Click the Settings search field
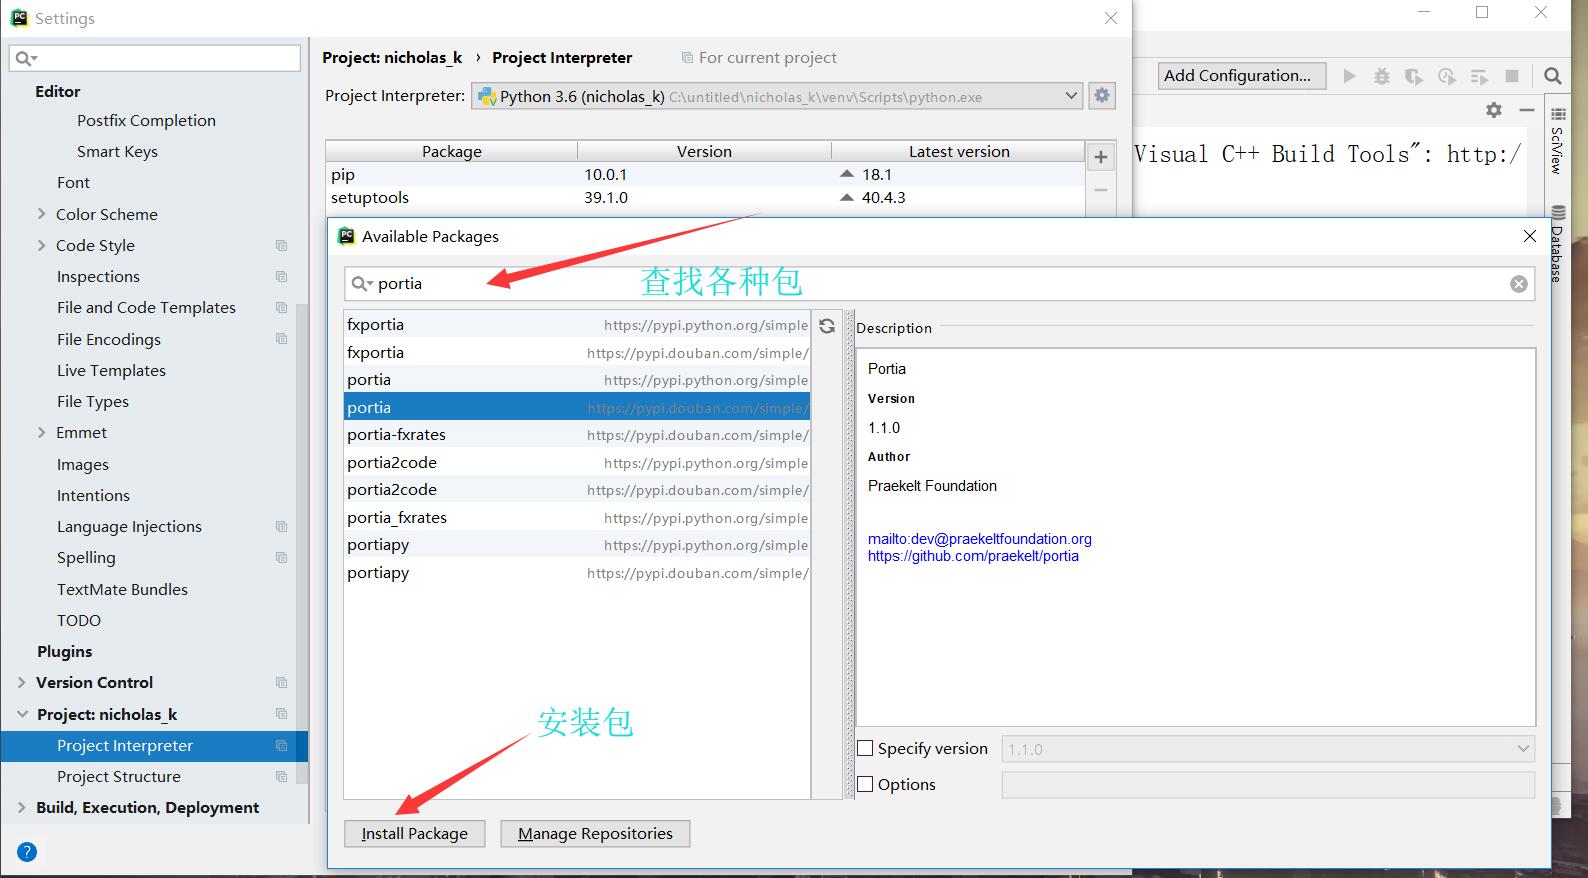The height and width of the screenshot is (878, 1588). pyautogui.click(x=155, y=58)
